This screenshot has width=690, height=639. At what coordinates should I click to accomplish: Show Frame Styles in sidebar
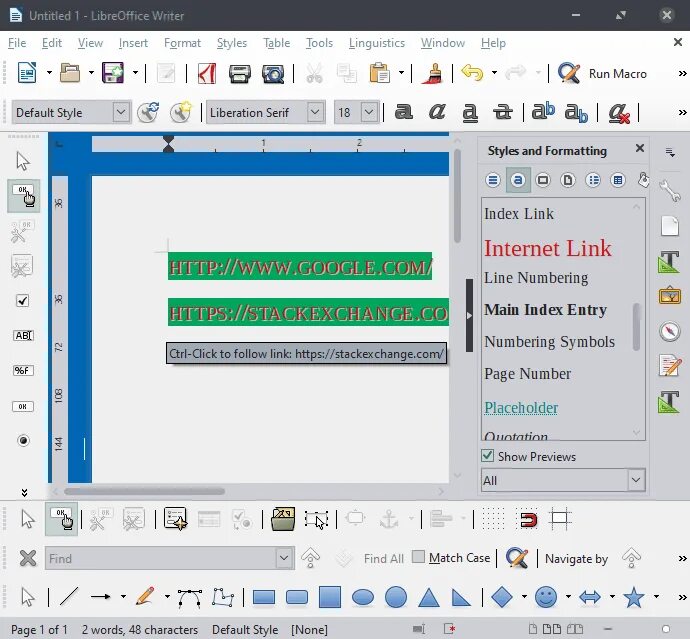543,180
